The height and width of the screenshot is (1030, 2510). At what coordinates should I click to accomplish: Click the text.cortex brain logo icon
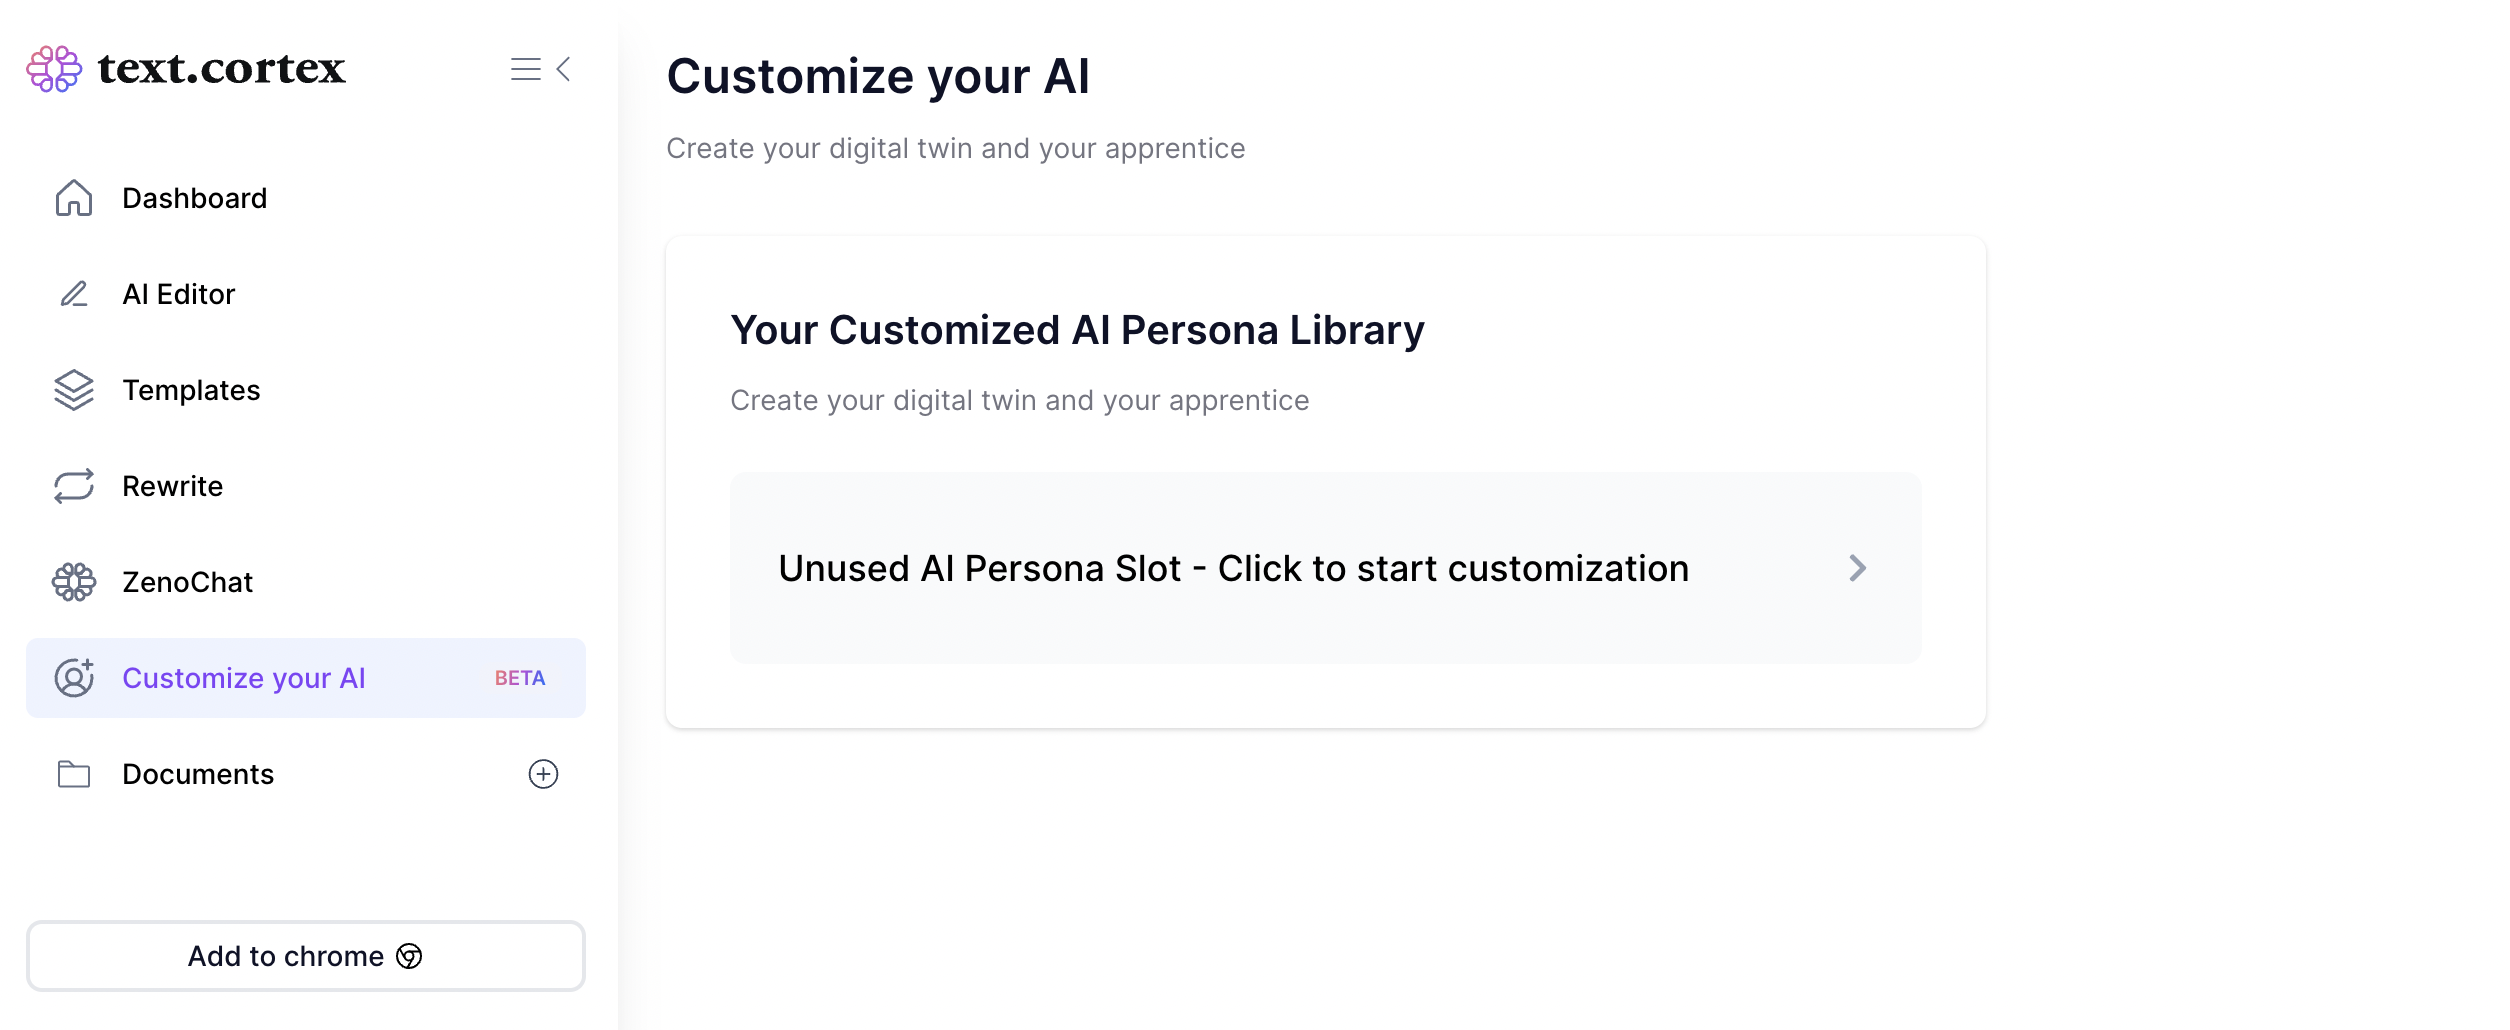[x=54, y=69]
